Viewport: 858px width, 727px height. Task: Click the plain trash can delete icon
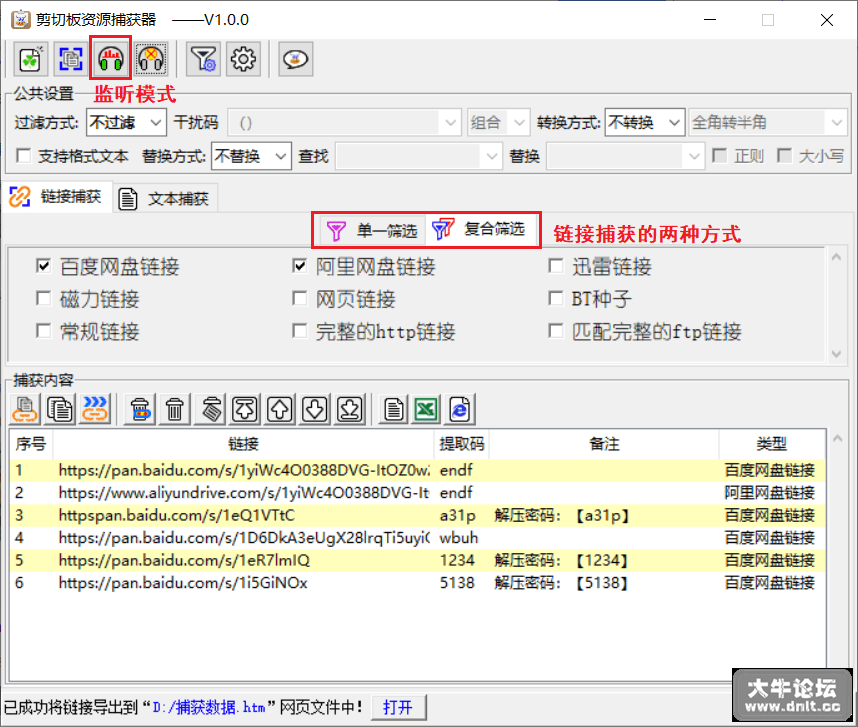175,409
